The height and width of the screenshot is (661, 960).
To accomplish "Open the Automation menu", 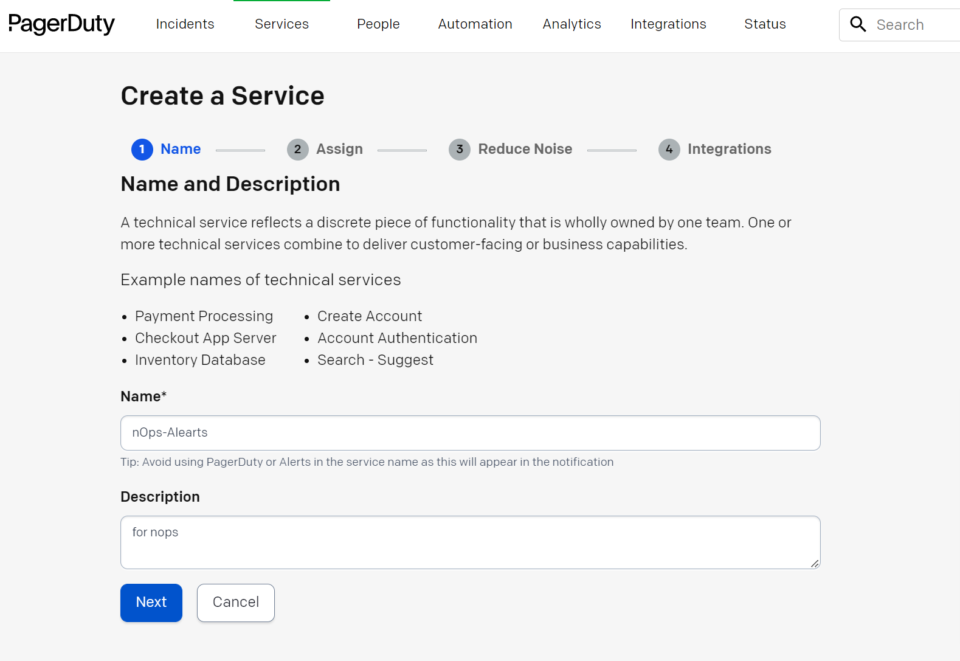I will coord(474,24).
